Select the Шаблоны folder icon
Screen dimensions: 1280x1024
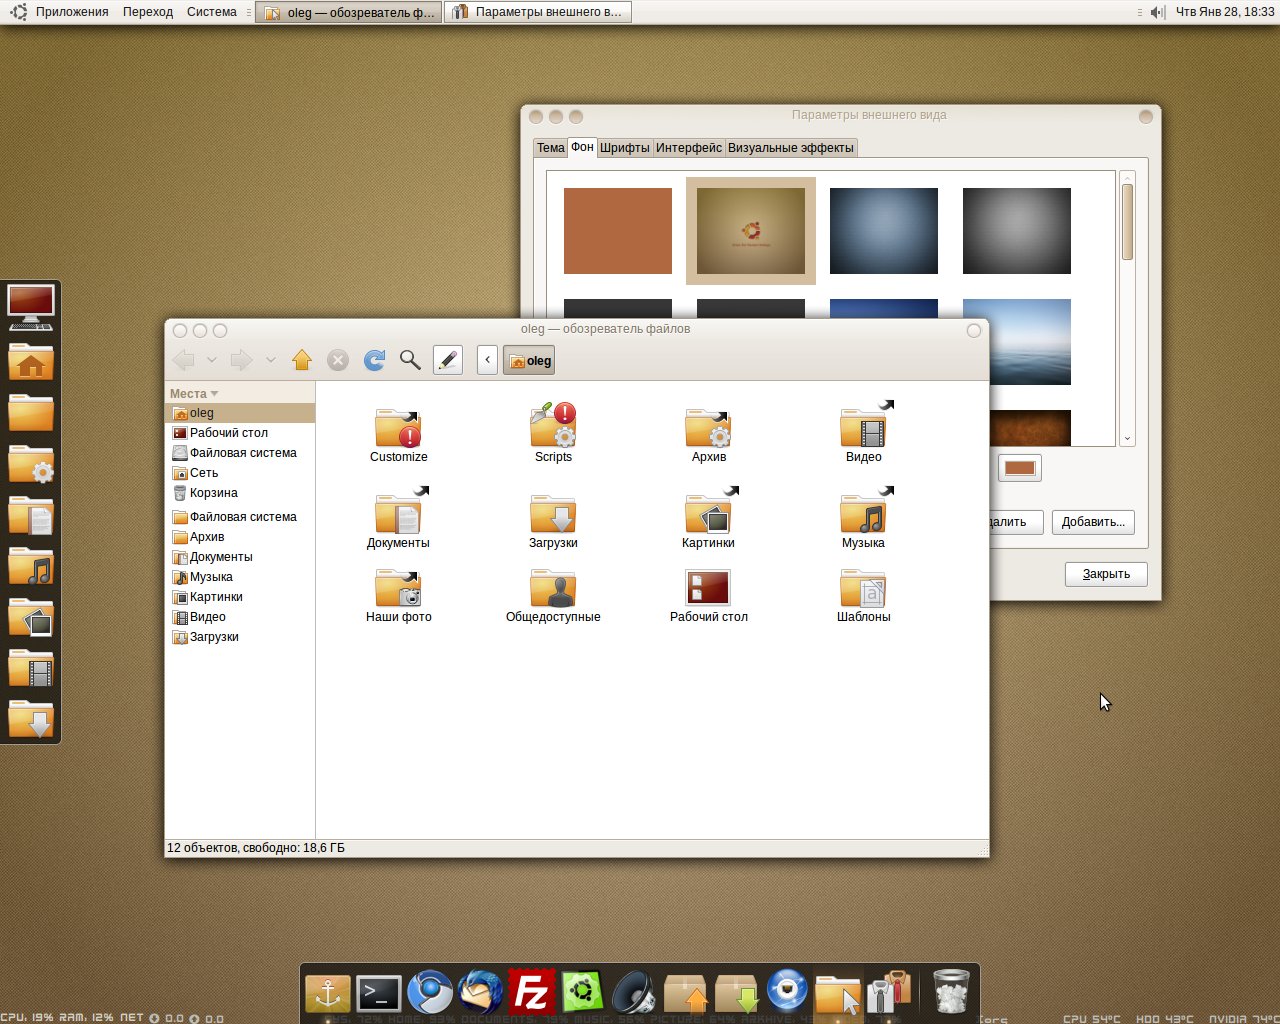pos(863,588)
